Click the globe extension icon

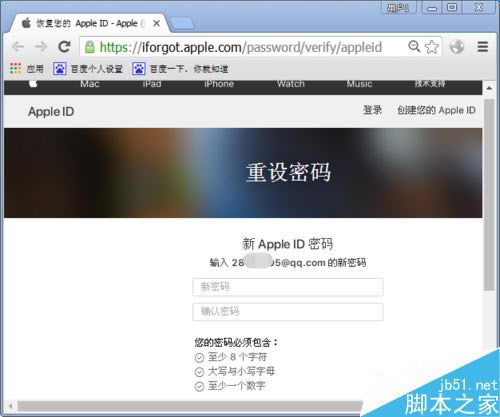point(457,47)
